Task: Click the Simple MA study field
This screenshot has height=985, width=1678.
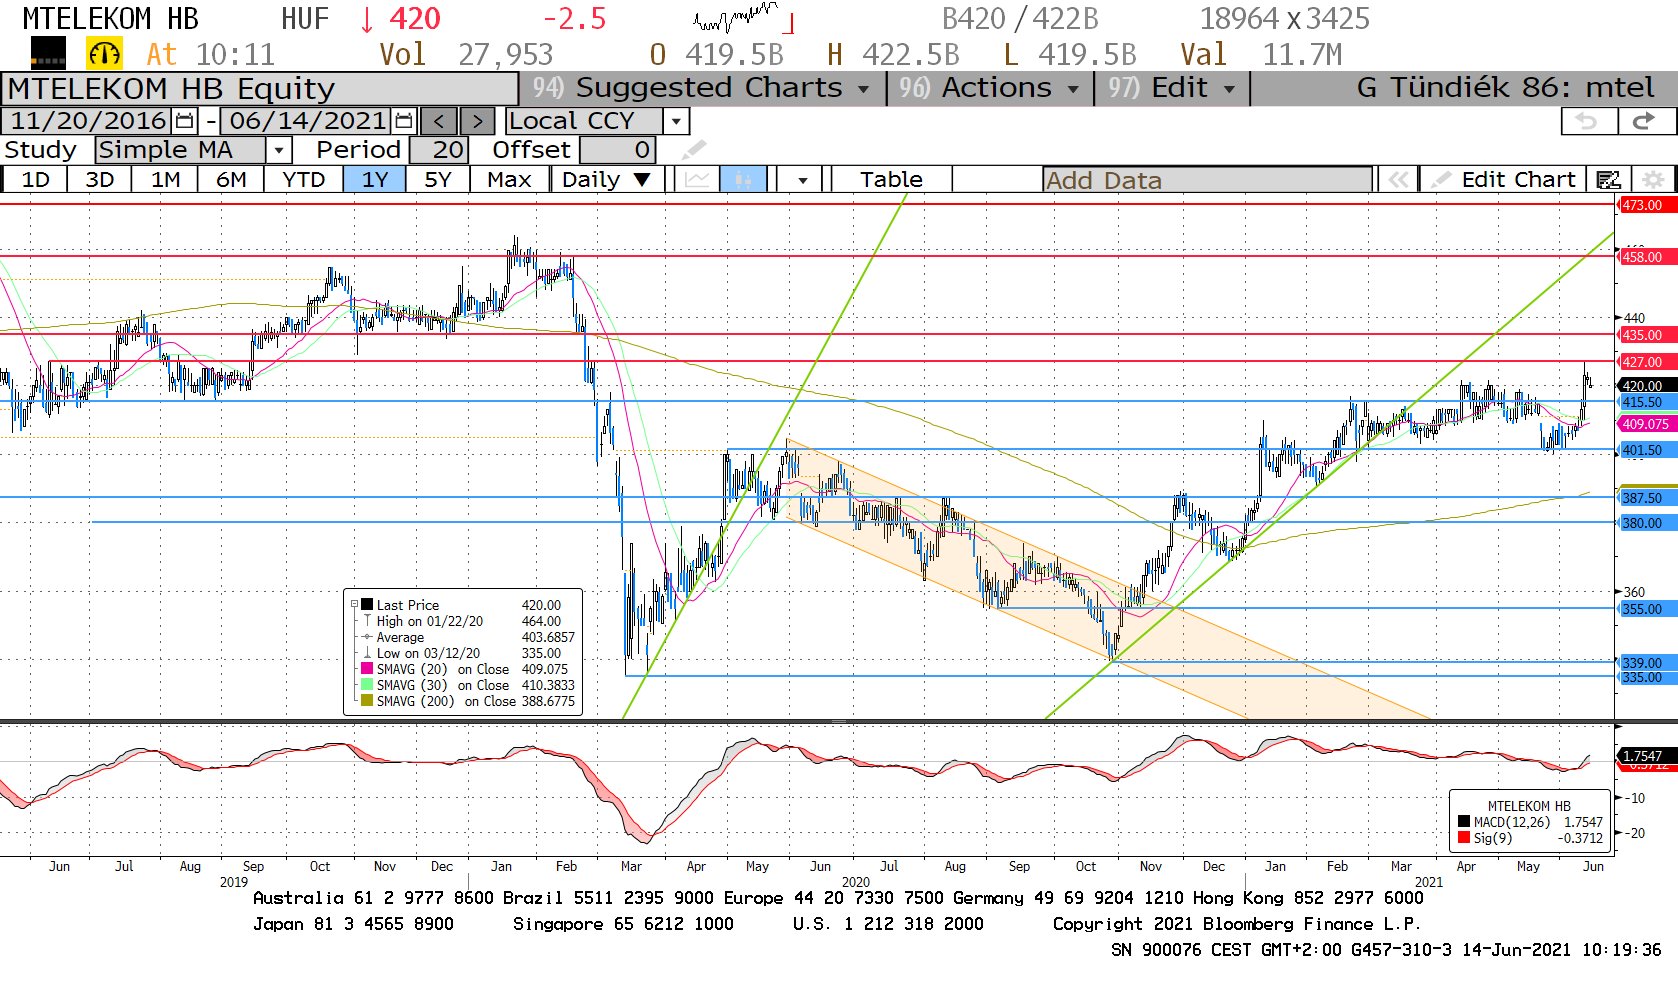Action: click(x=181, y=150)
